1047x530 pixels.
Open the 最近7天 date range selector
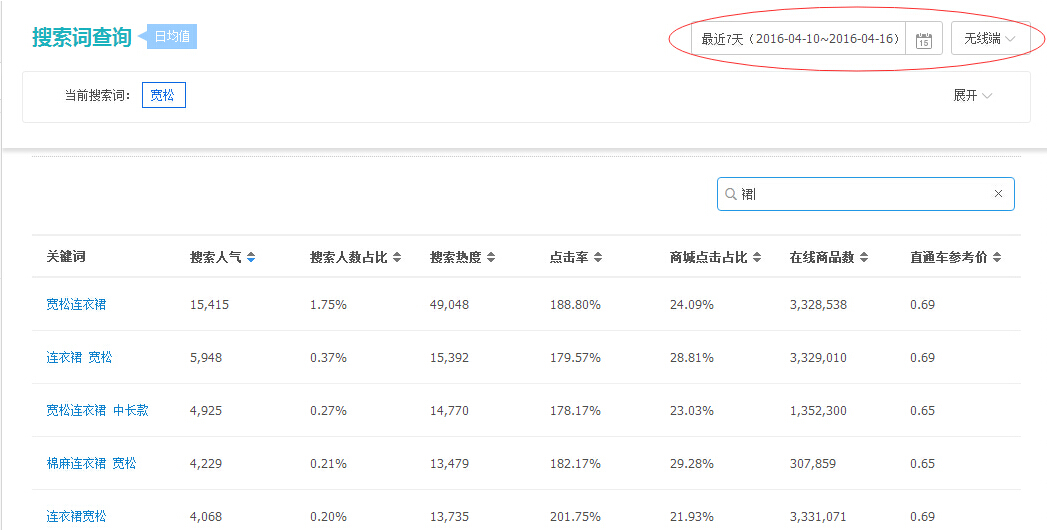[x=799, y=39]
